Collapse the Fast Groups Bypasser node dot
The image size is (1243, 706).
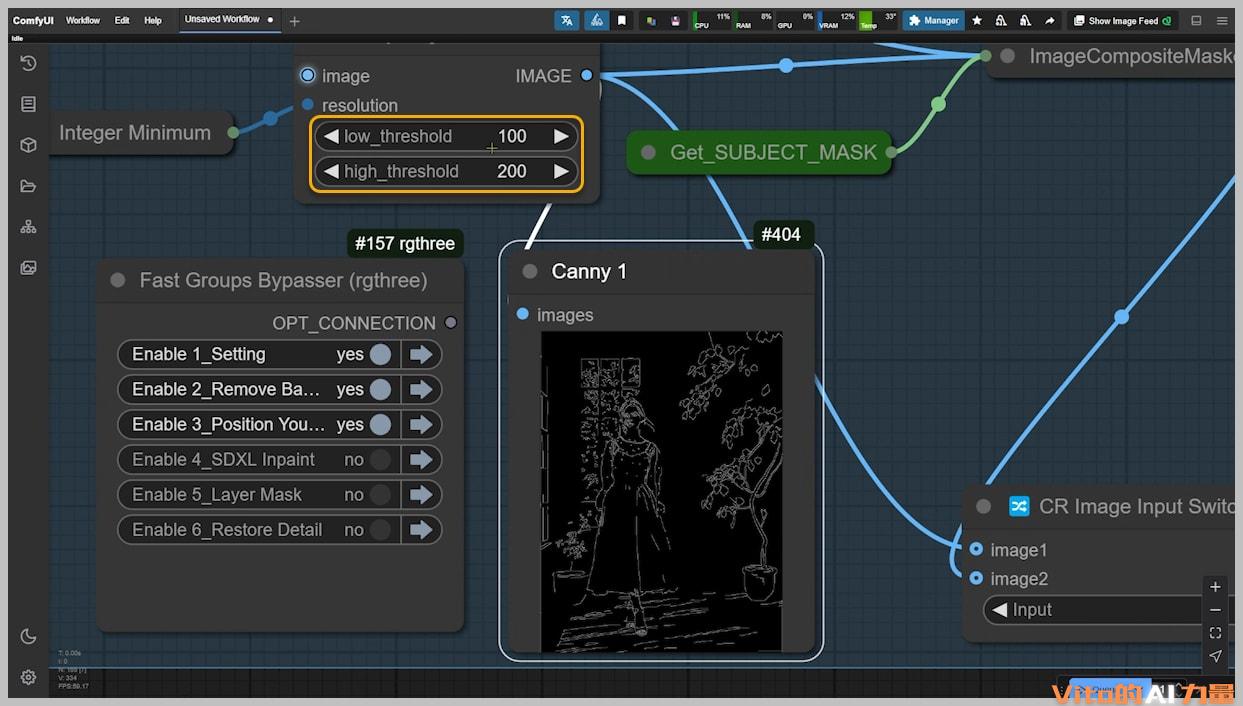[118, 280]
